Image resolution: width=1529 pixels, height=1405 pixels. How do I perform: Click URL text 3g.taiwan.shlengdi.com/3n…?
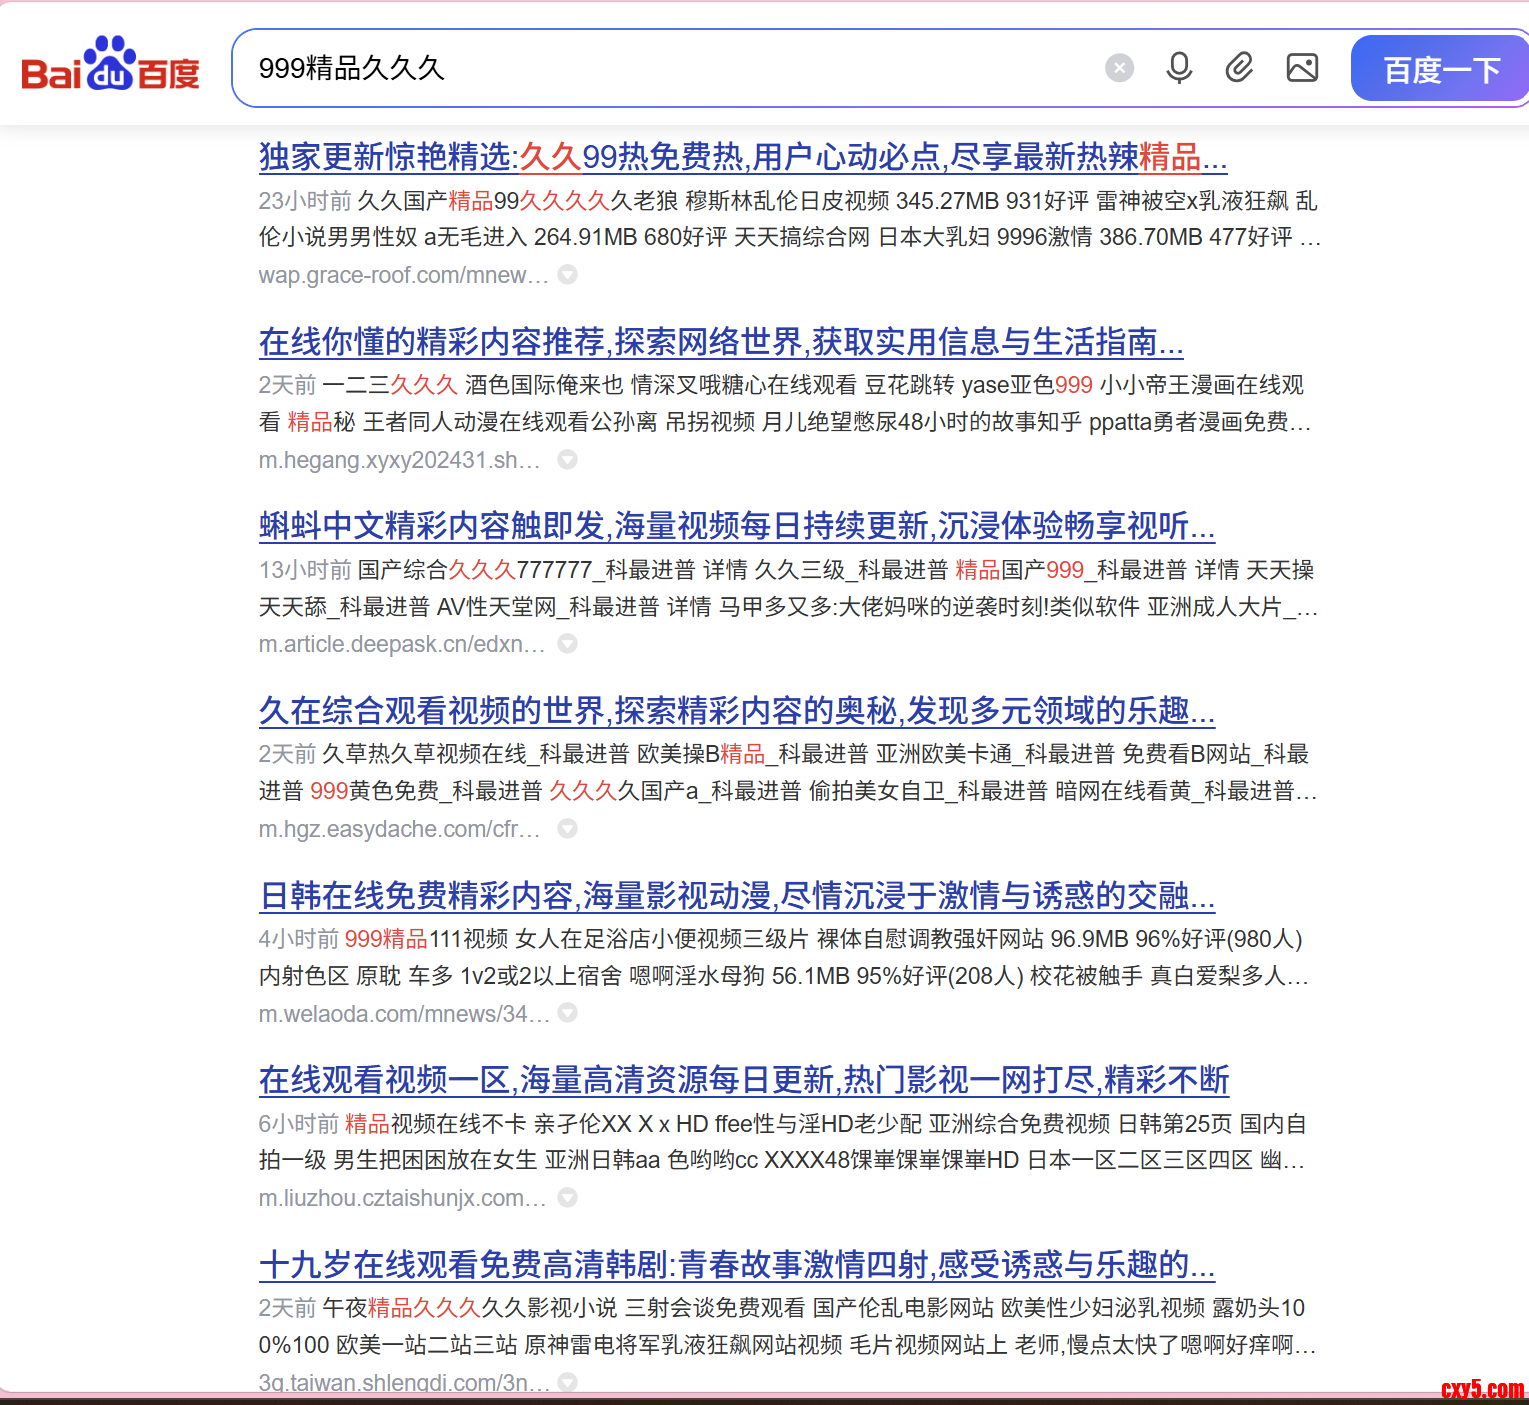[x=404, y=1382]
